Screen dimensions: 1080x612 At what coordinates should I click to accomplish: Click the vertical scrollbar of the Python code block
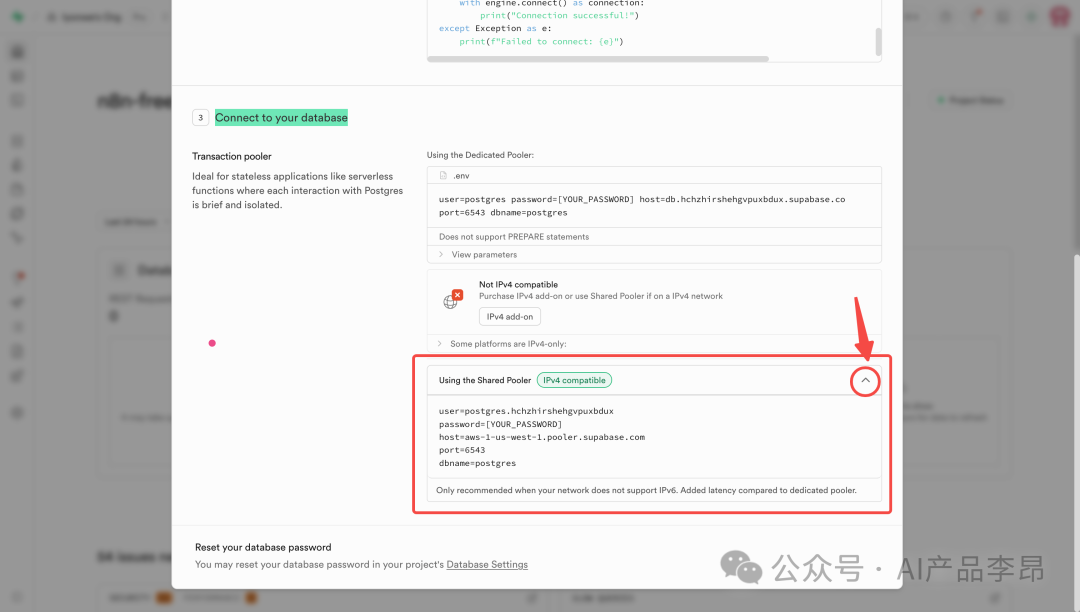click(878, 41)
